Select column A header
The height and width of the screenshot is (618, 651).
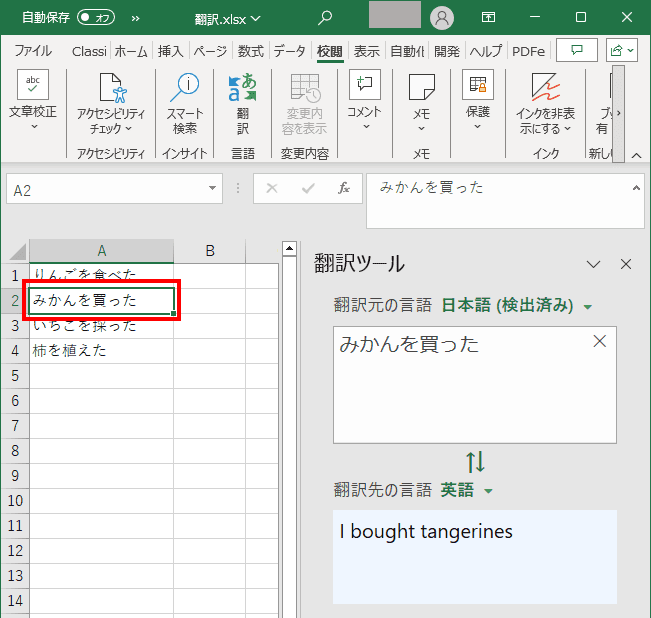(x=102, y=251)
